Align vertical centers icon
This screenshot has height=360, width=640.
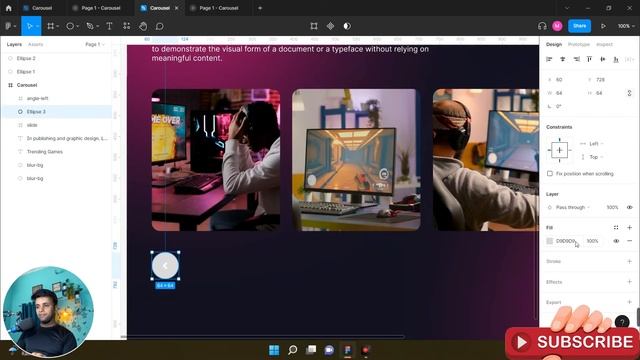pos(602,59)
